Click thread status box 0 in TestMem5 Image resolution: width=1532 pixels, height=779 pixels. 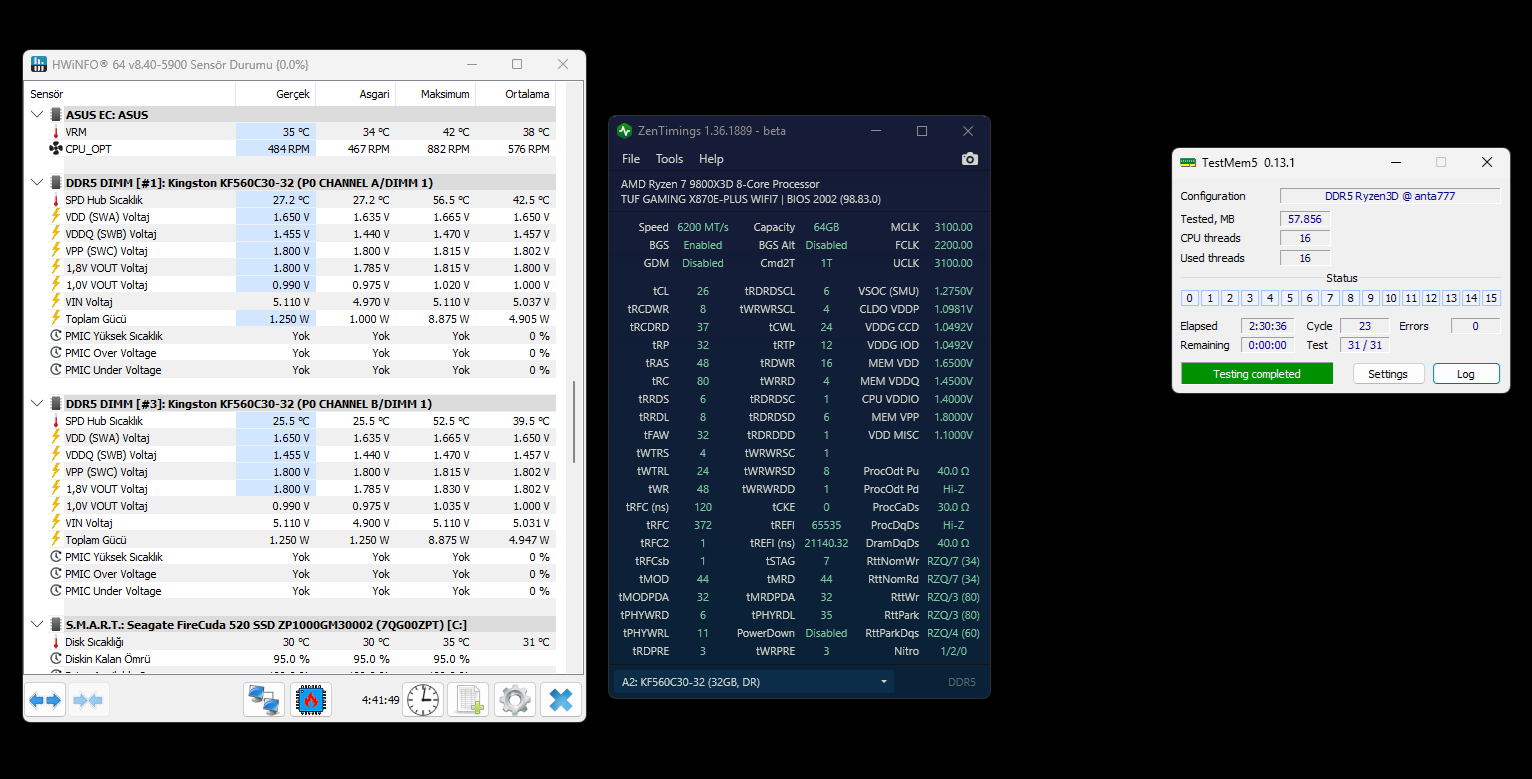[x=1190, y=298]
